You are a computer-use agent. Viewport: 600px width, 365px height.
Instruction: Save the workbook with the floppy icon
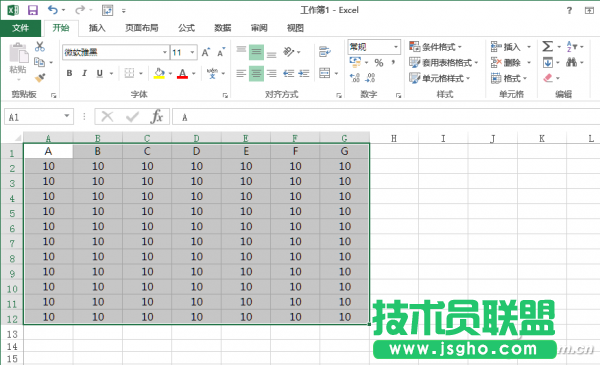(x=33, y=10)
